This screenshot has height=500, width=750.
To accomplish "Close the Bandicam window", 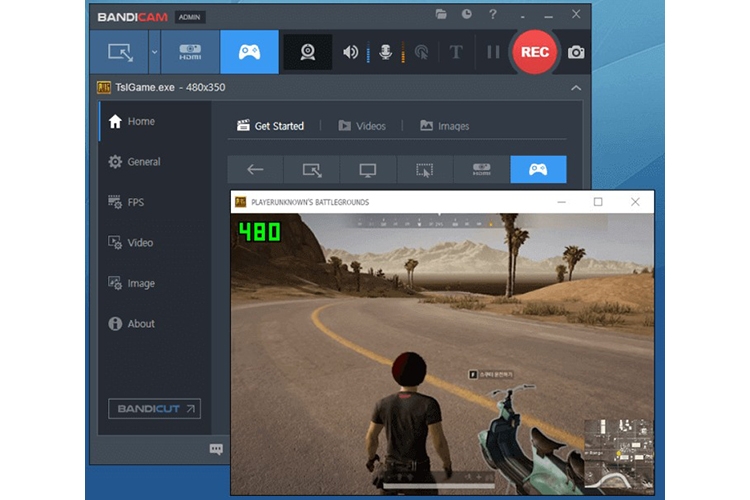I will click(576, 14).
